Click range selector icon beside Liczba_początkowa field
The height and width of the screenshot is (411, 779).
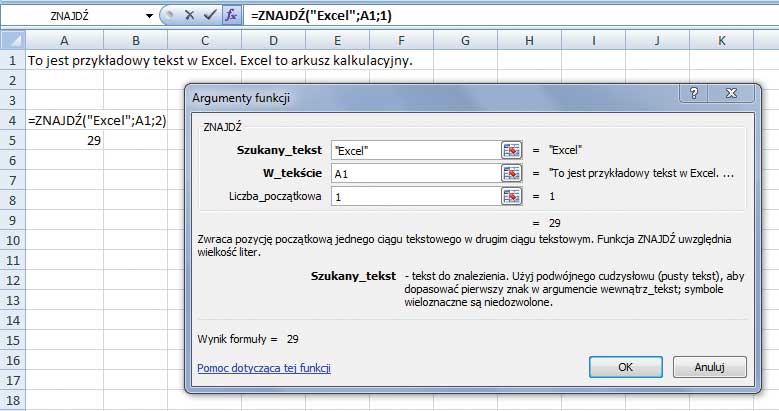coord(512,196)
